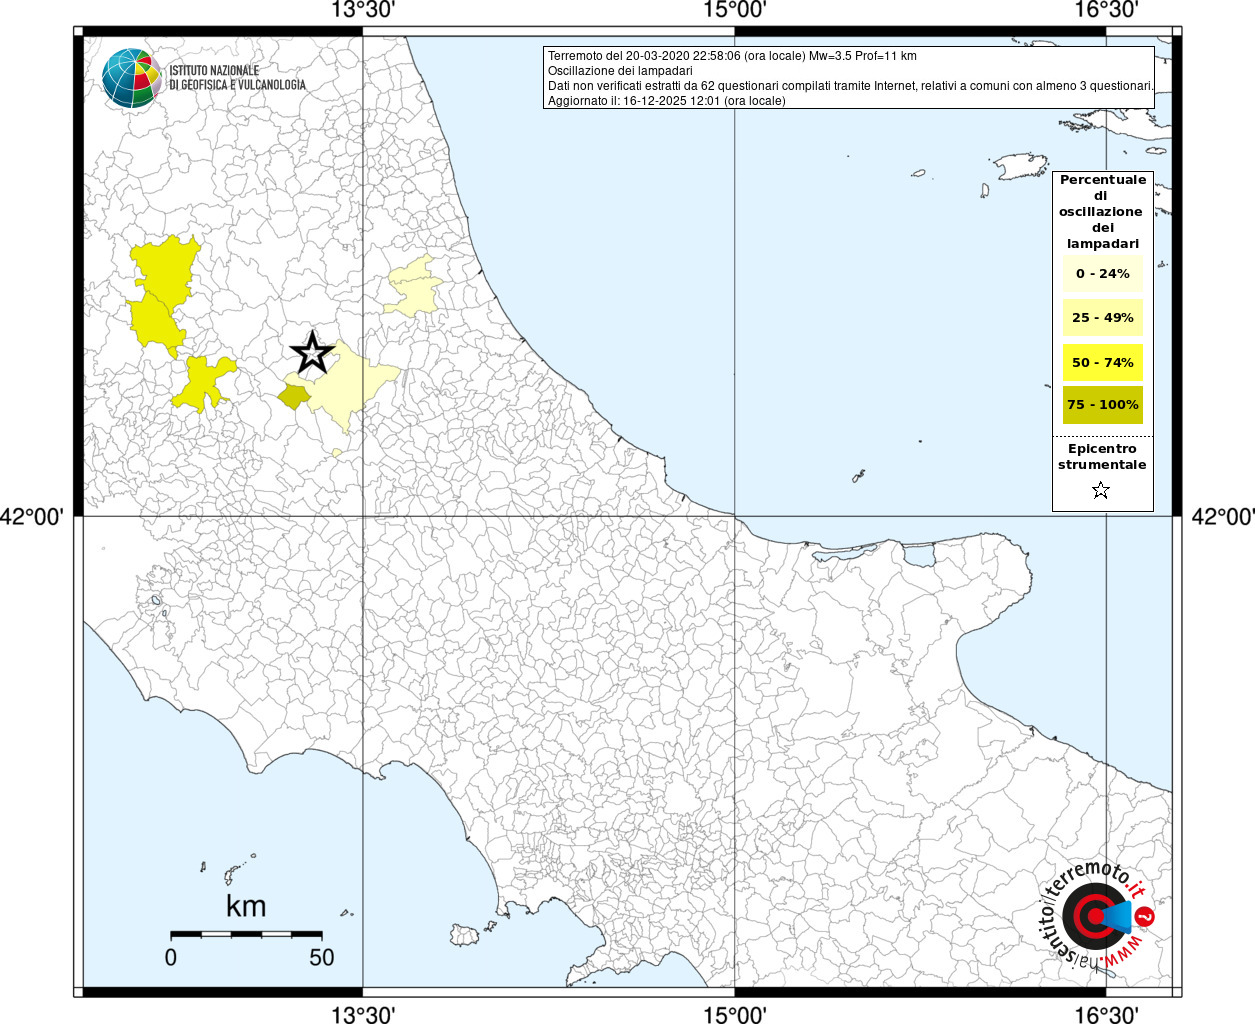This screenshot has height=1024, width=1255.
Task: Click the 'Dati non verificati' questionnaire line
Action: 851,86
